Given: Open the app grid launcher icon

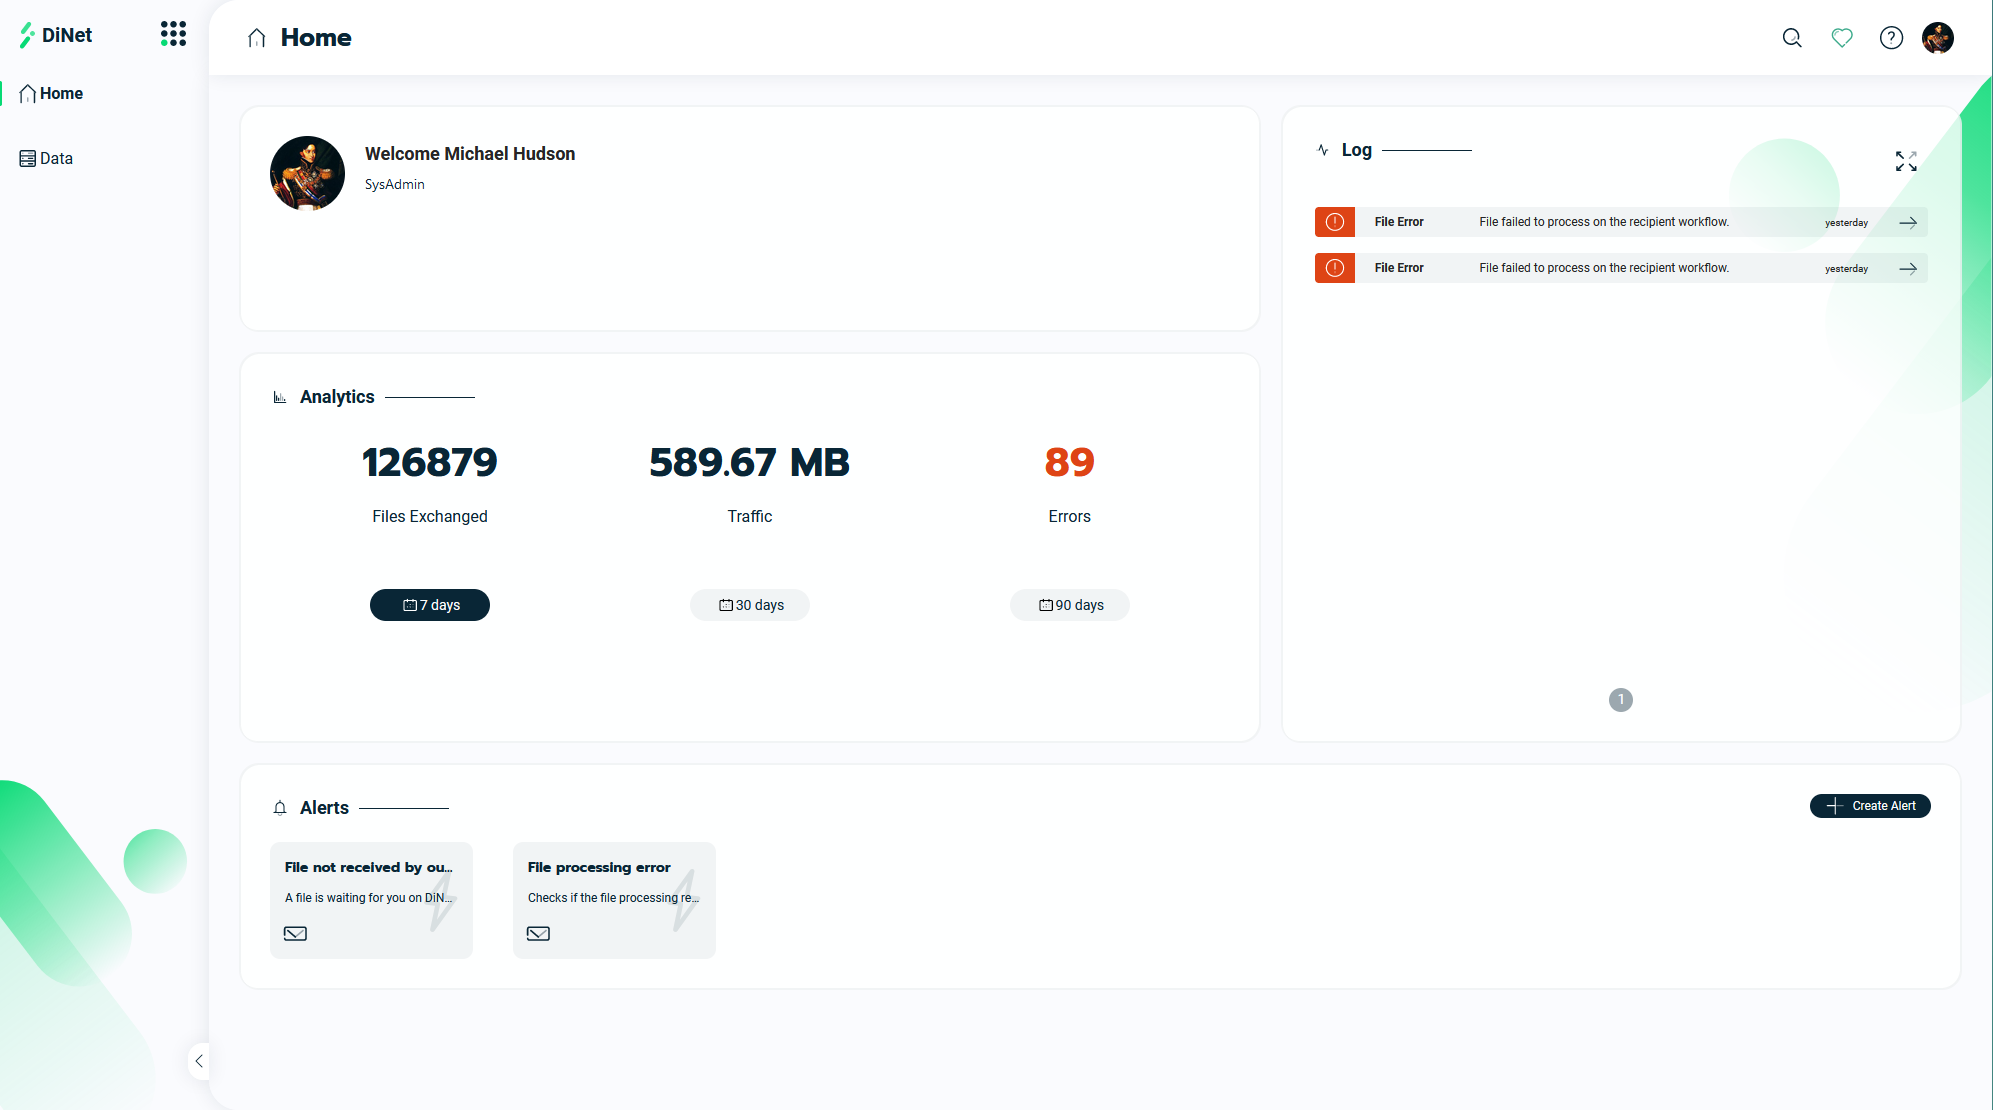Looking at the screenshot, I should tap(172, 33).
